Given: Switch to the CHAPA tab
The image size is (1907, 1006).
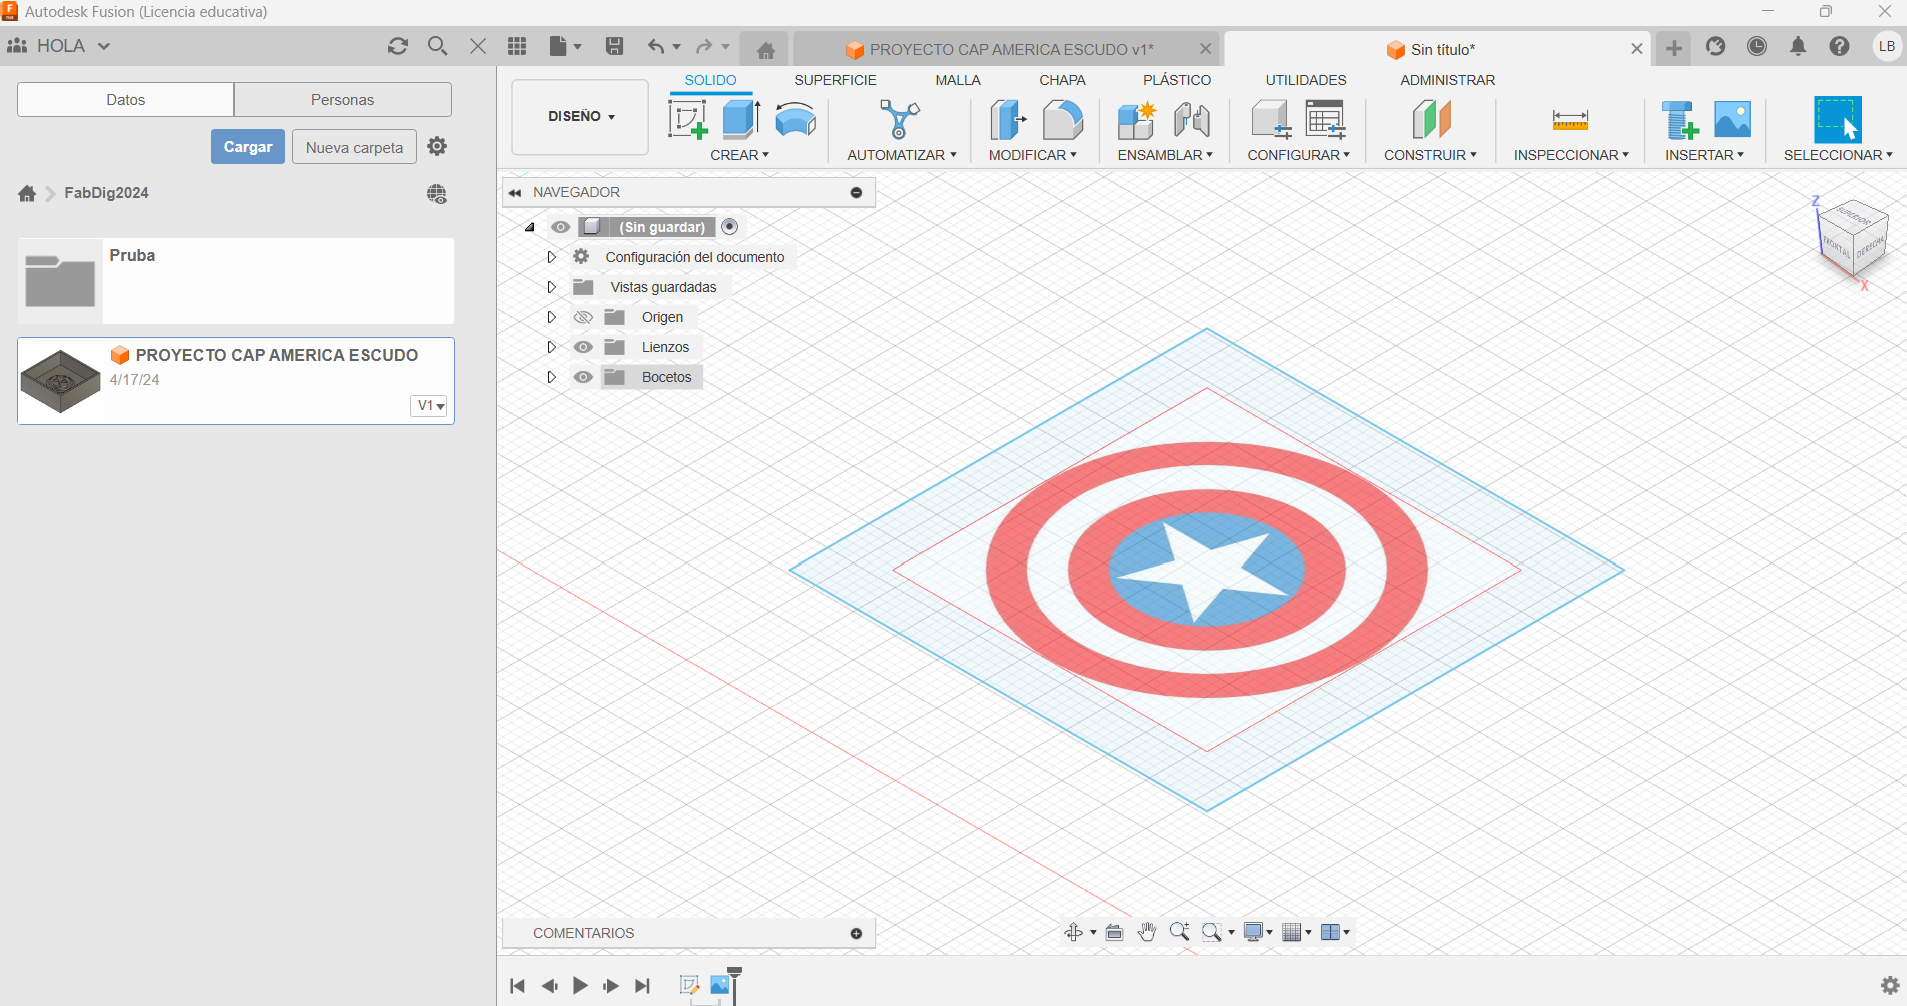Looking at the screenshot, I should (1062, 80).
